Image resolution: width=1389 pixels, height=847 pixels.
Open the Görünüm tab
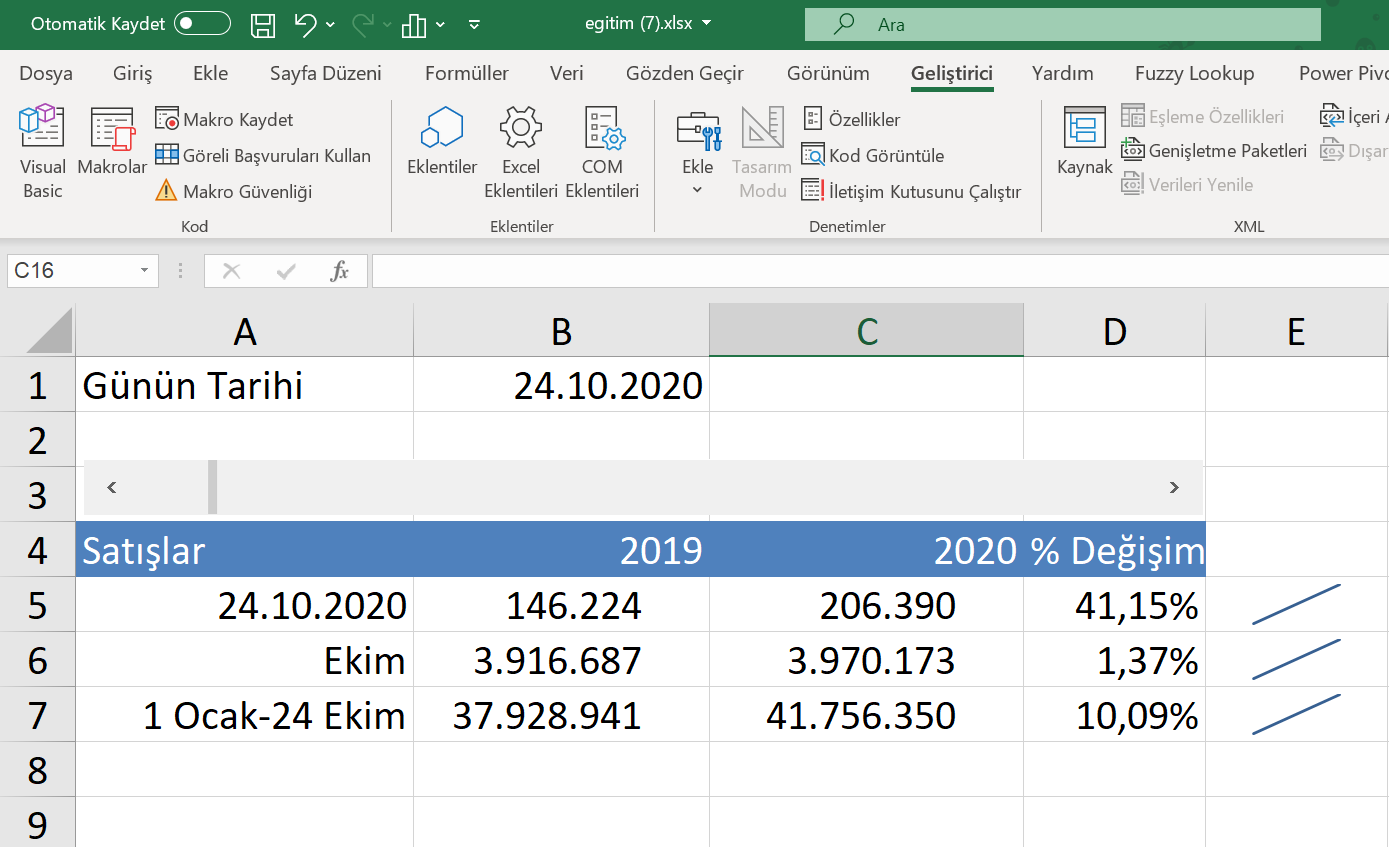(828, 73)
